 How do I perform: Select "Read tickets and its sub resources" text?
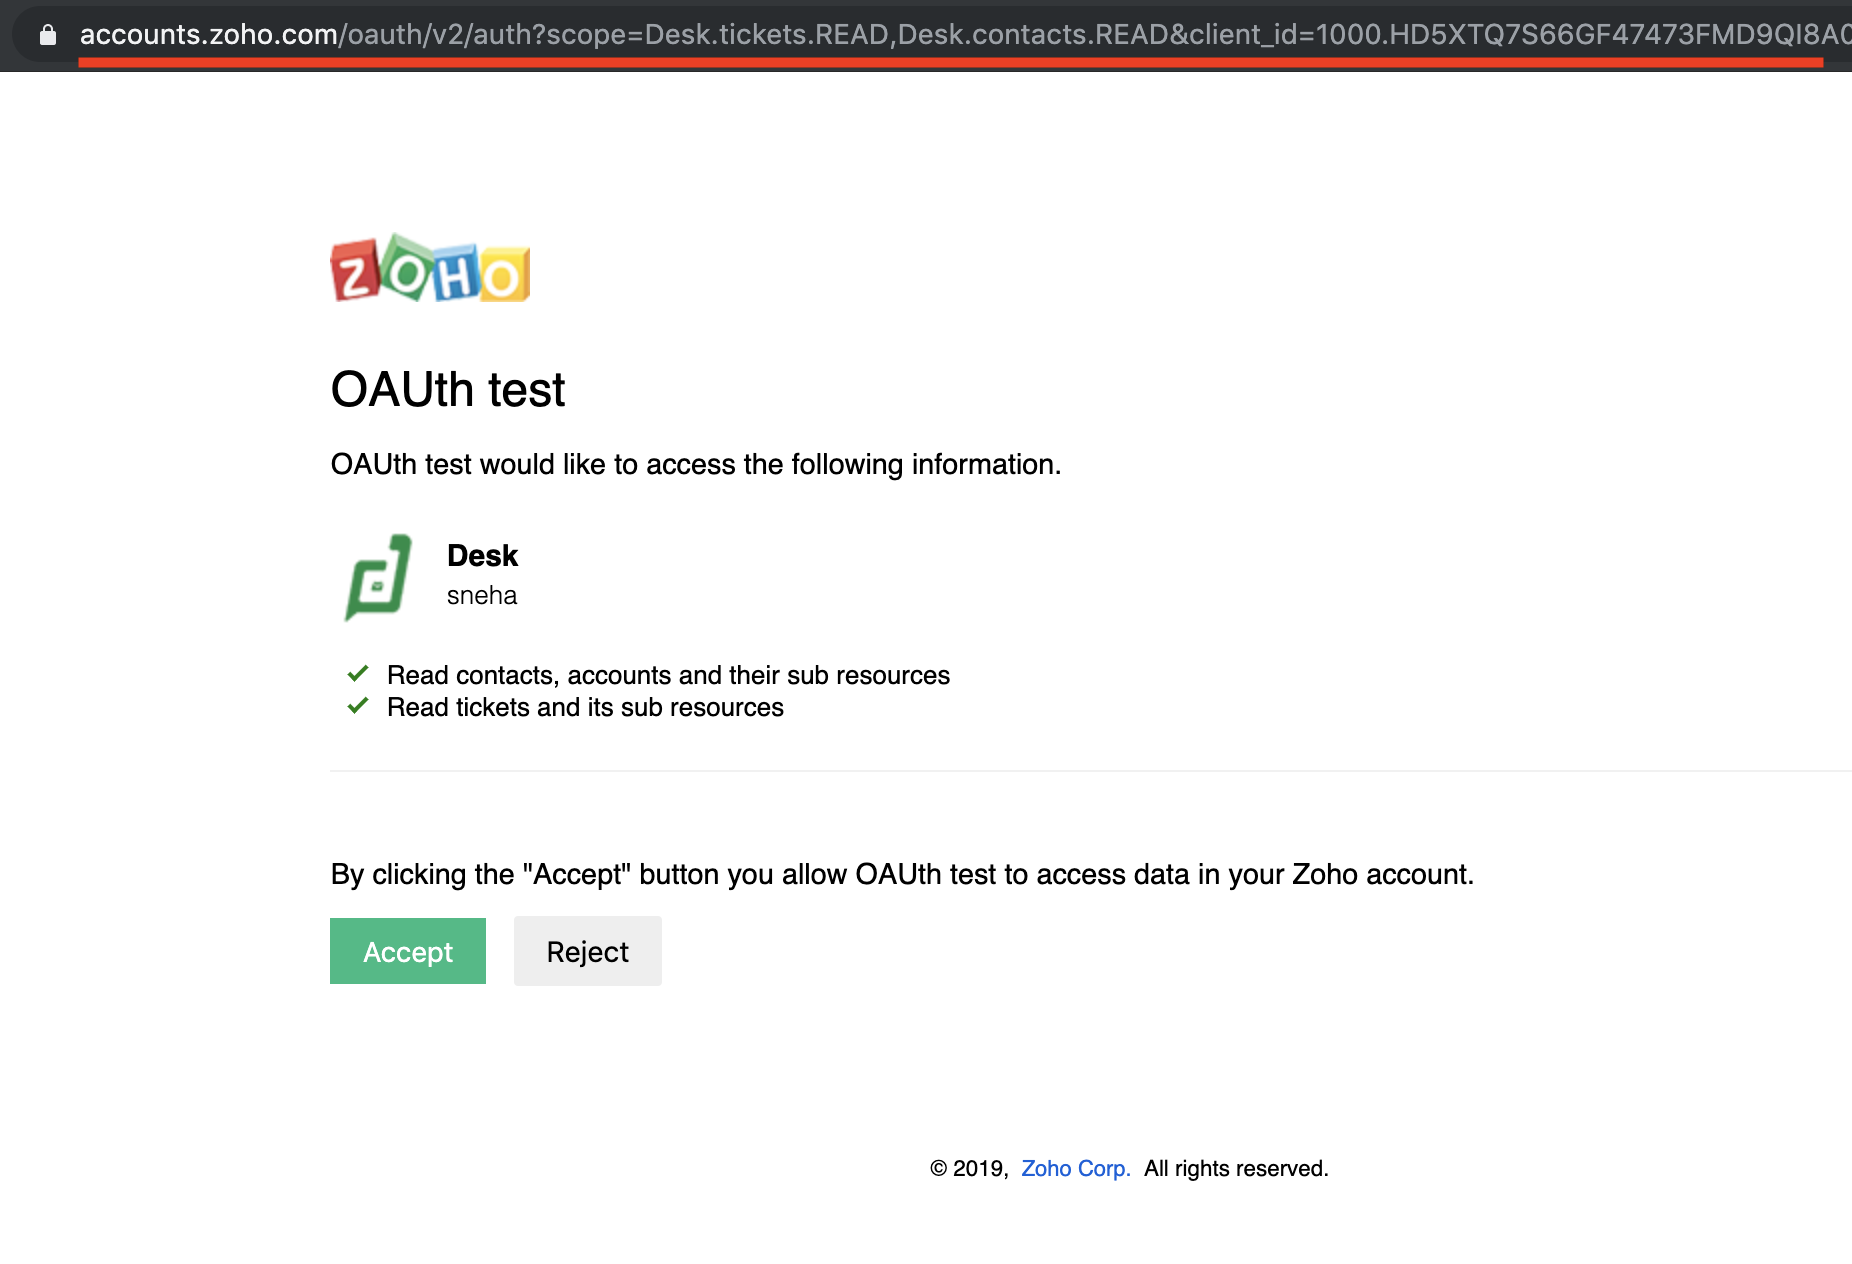click(585, 707)
